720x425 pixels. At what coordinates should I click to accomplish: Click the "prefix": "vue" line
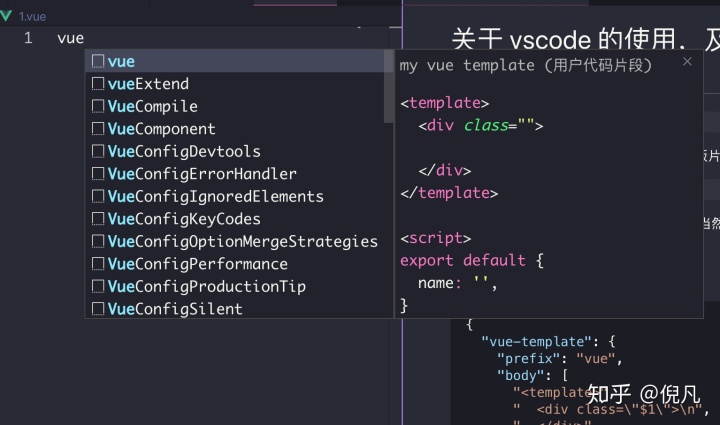click(x=560, y=358)
